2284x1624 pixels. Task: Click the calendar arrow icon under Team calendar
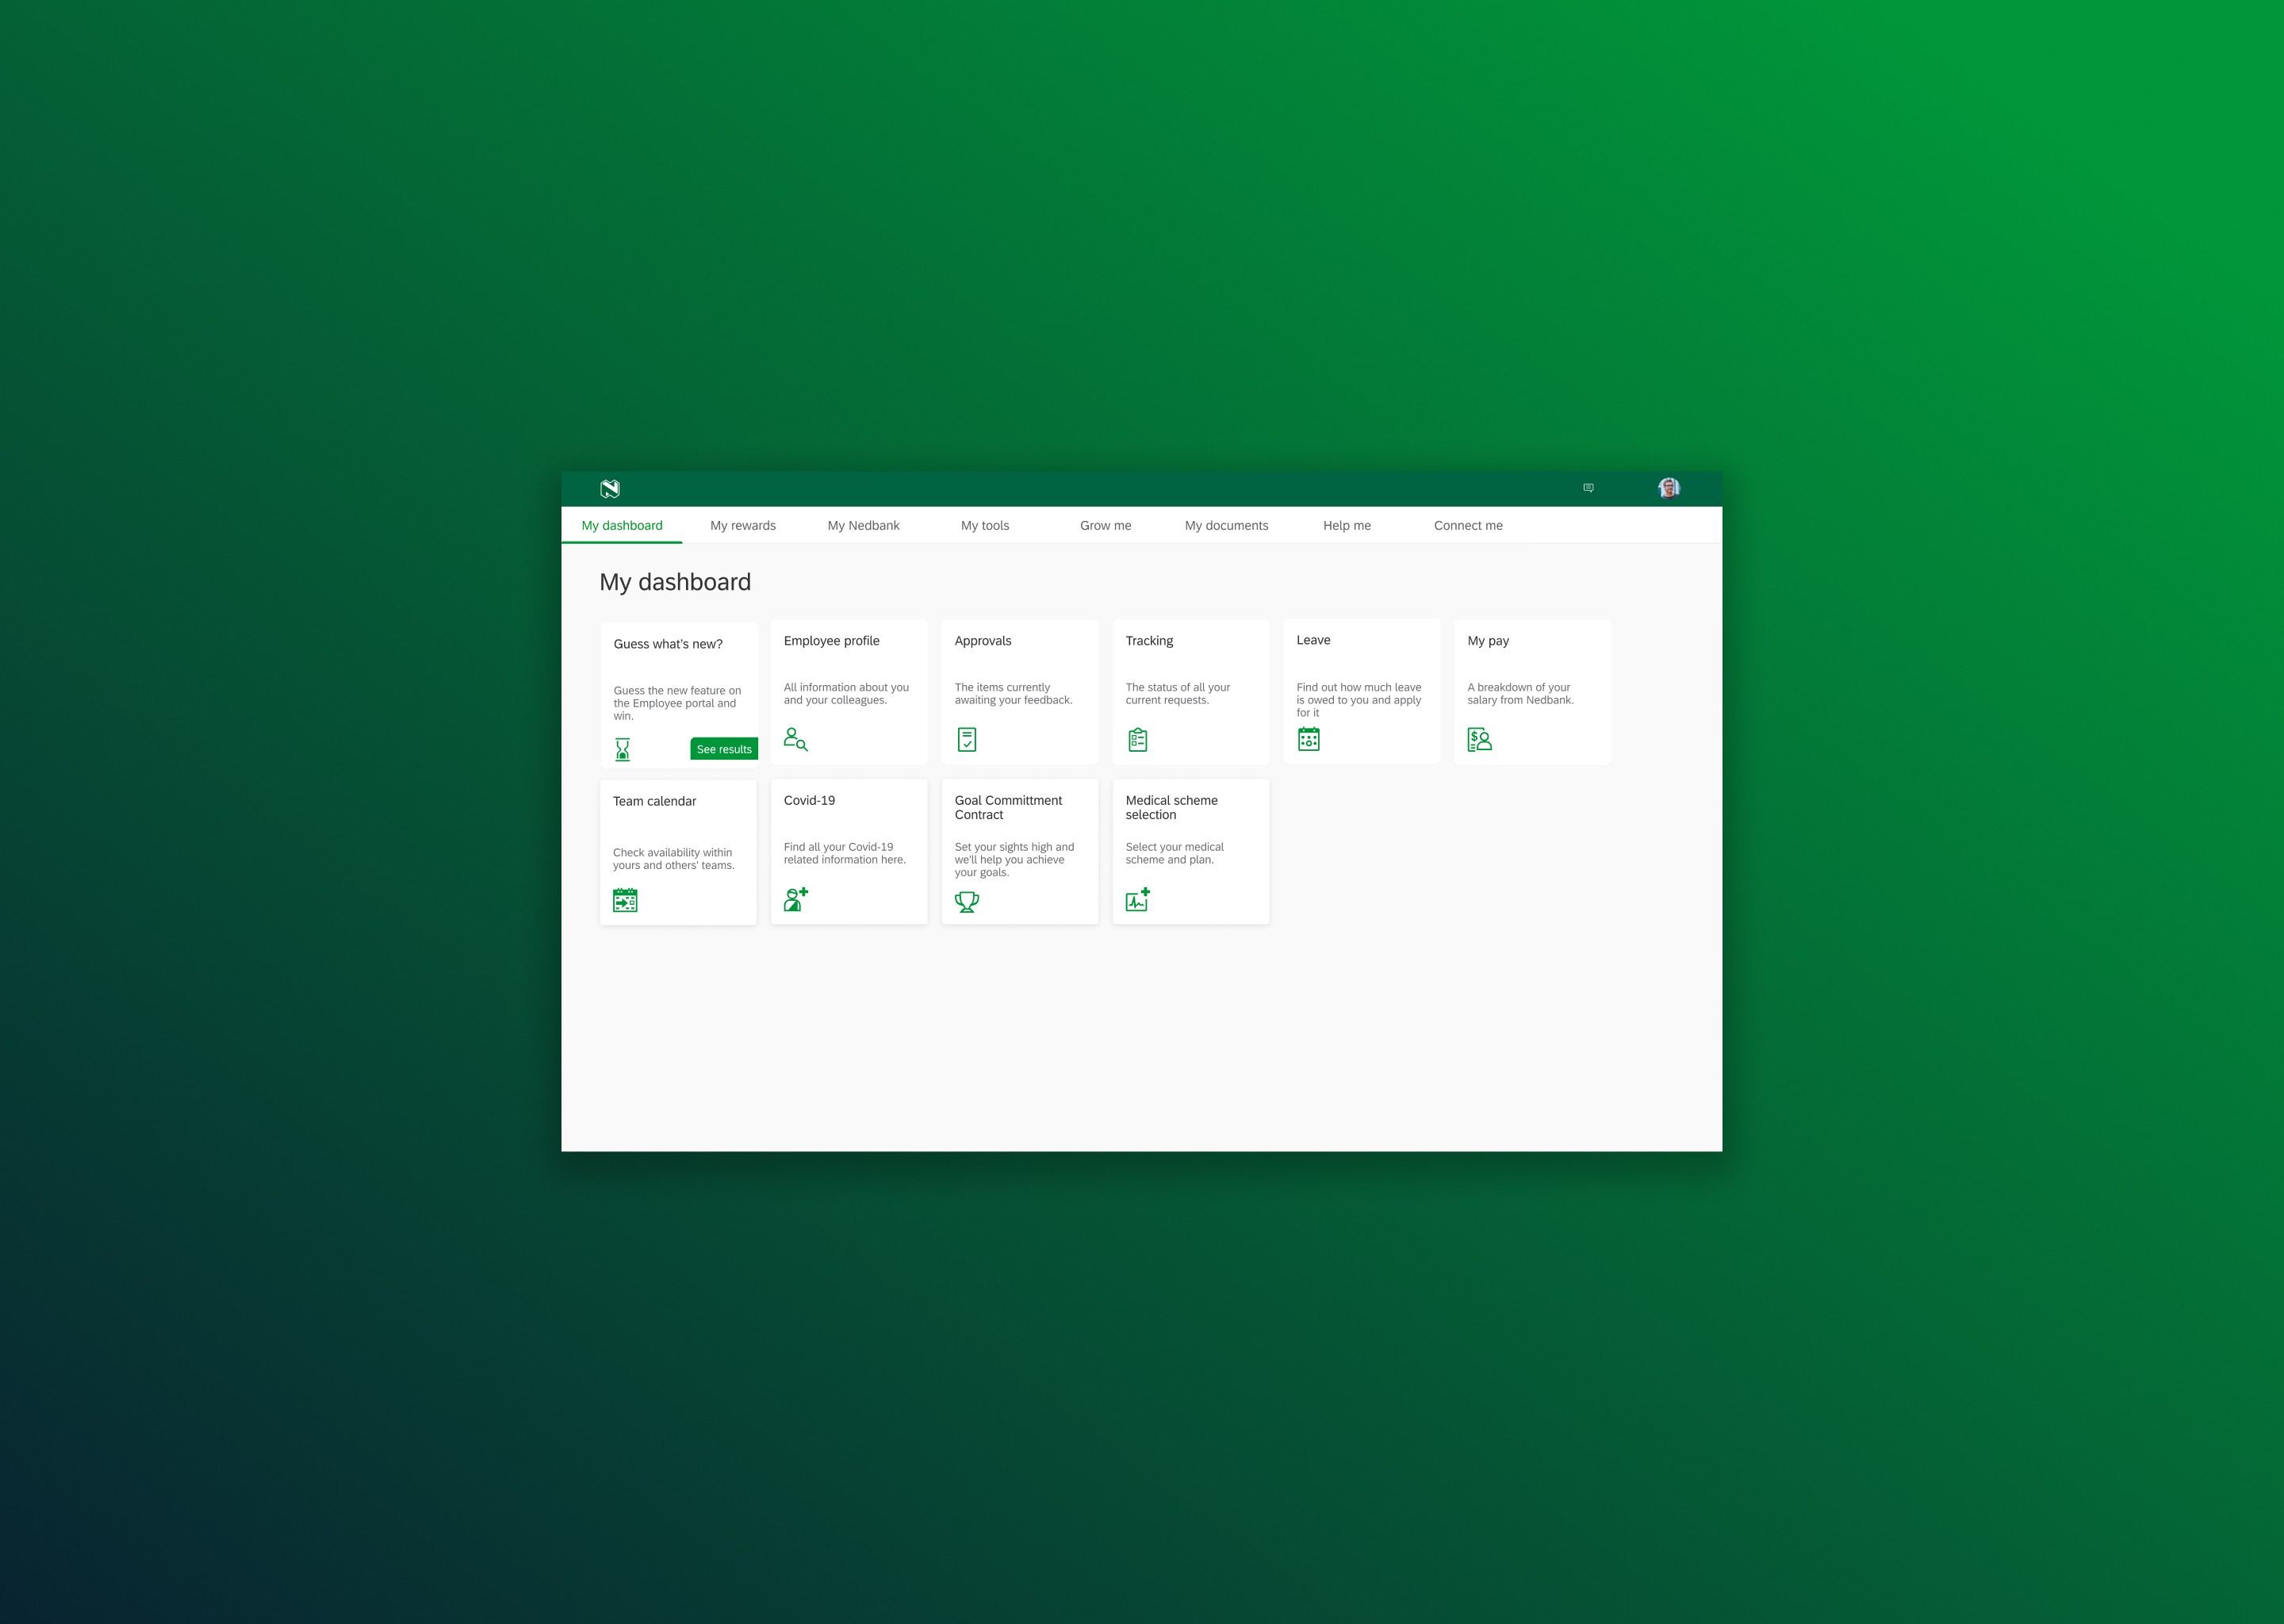(x=624, y=899)
